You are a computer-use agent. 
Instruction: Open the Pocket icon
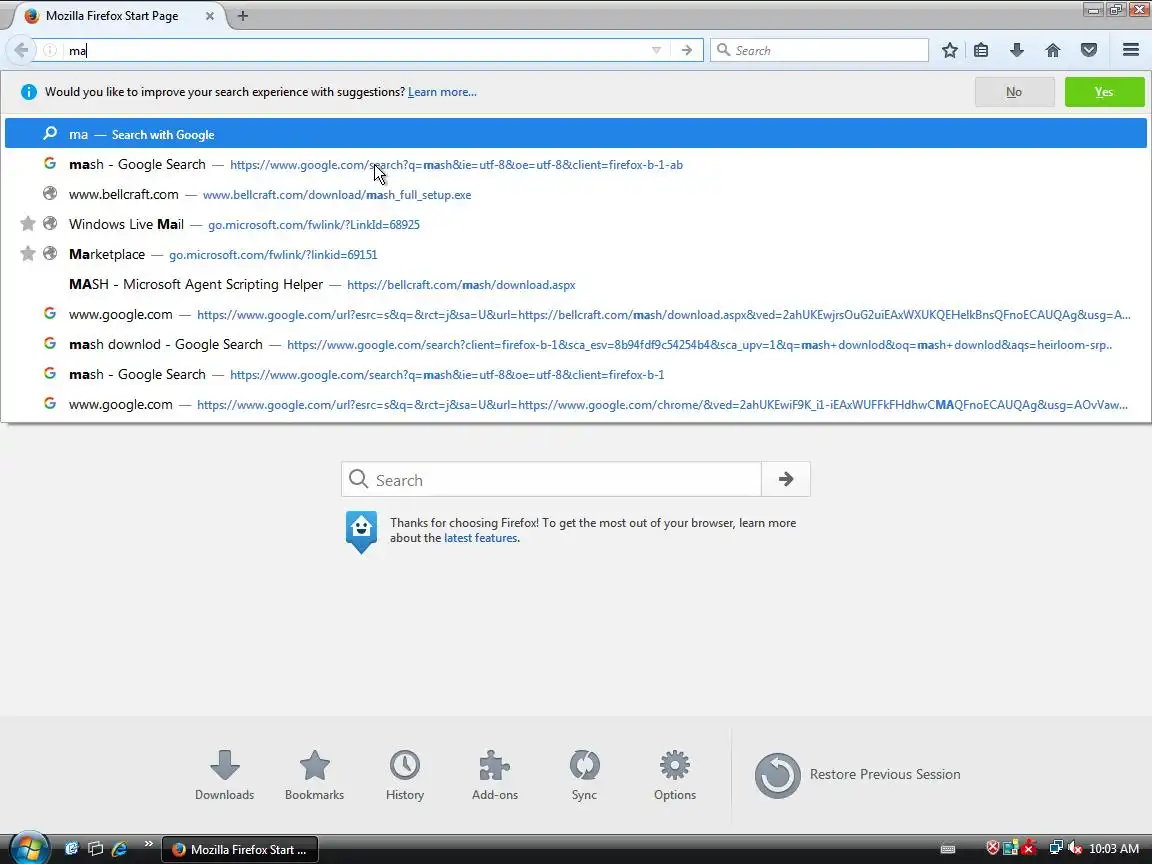(x=1089, y=50)
